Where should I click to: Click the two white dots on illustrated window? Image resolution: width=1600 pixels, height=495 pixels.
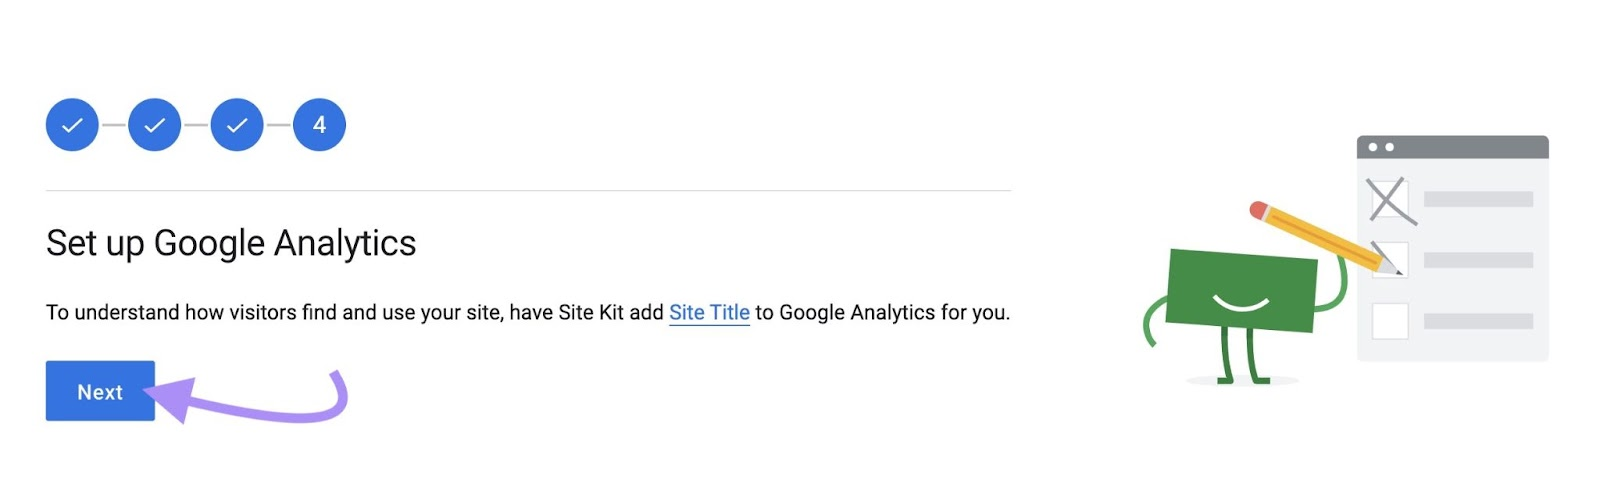(x=1381, y=147)
